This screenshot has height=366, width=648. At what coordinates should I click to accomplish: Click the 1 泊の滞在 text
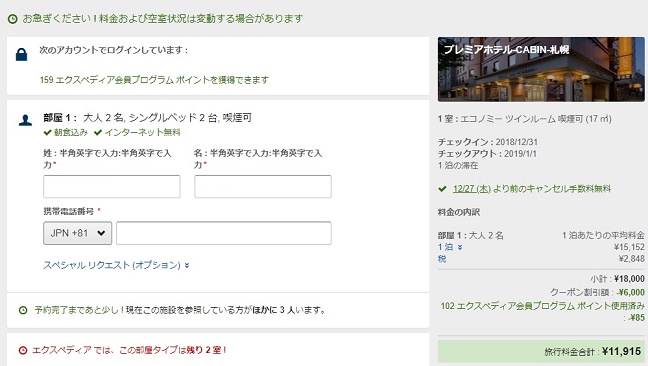click(x=458, y=166)
